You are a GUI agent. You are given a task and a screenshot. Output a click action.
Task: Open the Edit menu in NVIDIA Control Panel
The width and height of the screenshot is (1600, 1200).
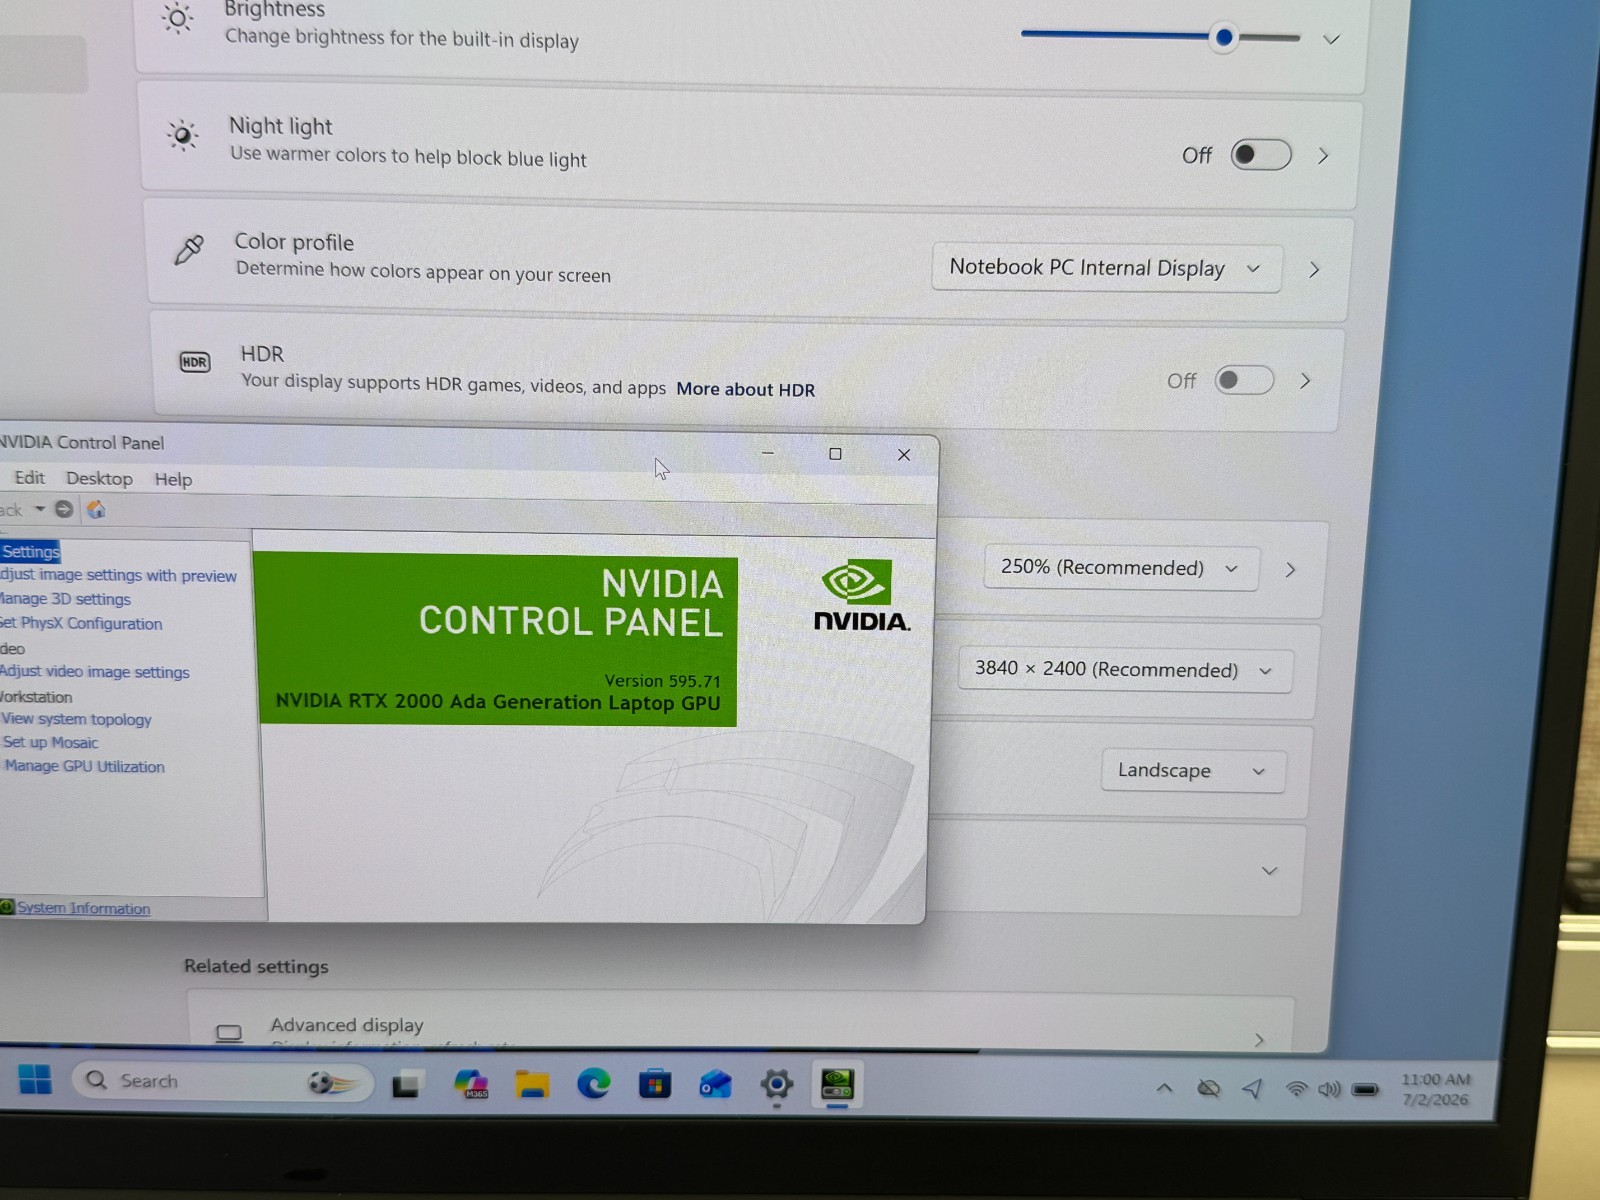(x=29, y=477)
